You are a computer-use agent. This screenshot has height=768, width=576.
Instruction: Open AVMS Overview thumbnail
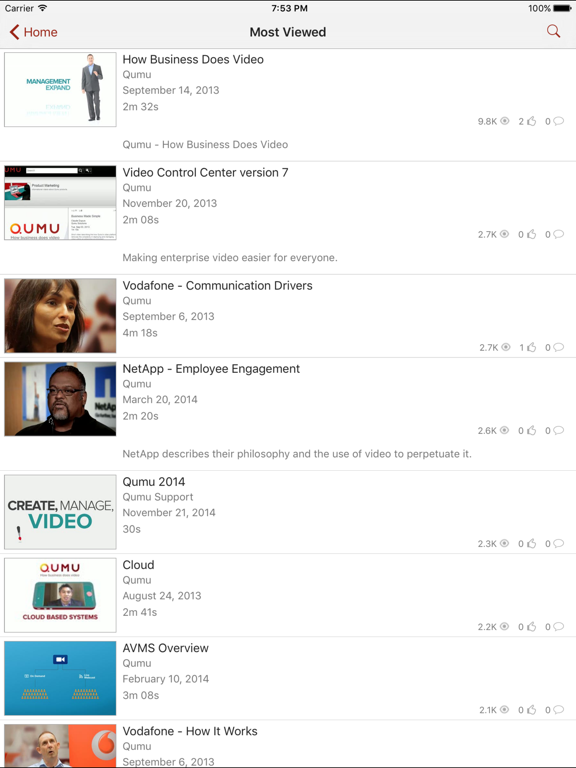point(60,678)
